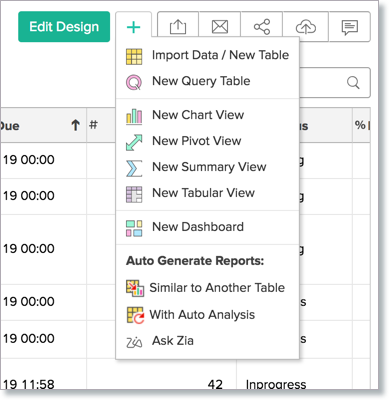The width and height of the screenshot is (389, 400).
Task: Click the Similar to Another Table icon
Action: pyautogui.click(x=135, y=288)
